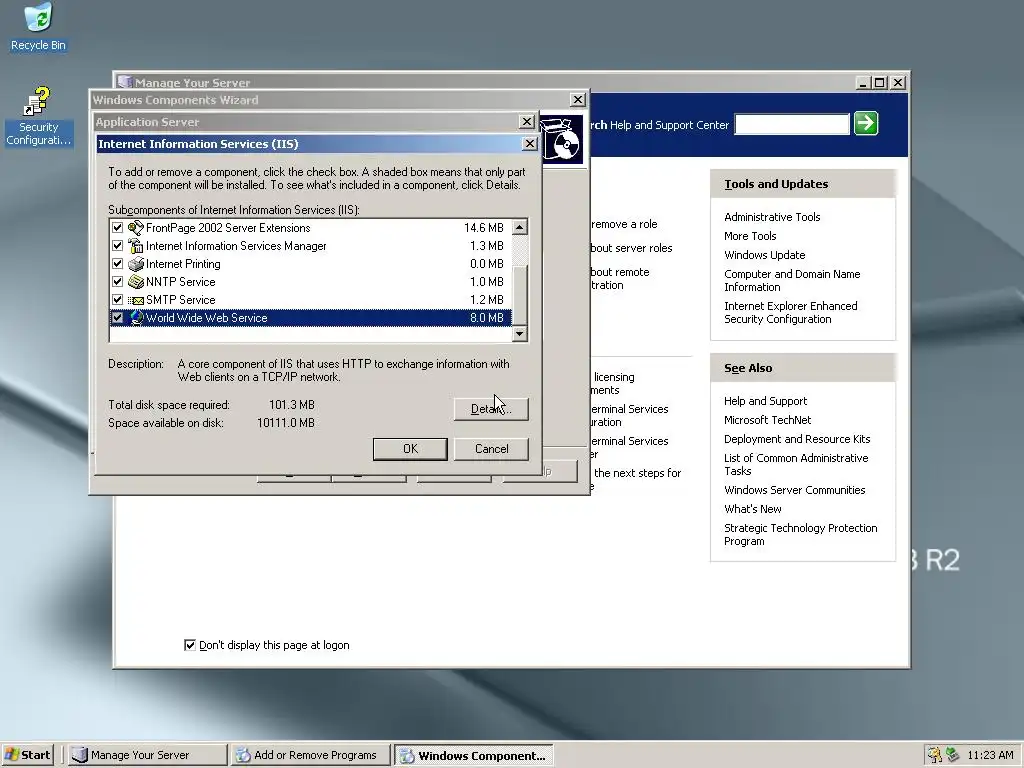Open Deployment and Resource Kits link

coord(797,439)
